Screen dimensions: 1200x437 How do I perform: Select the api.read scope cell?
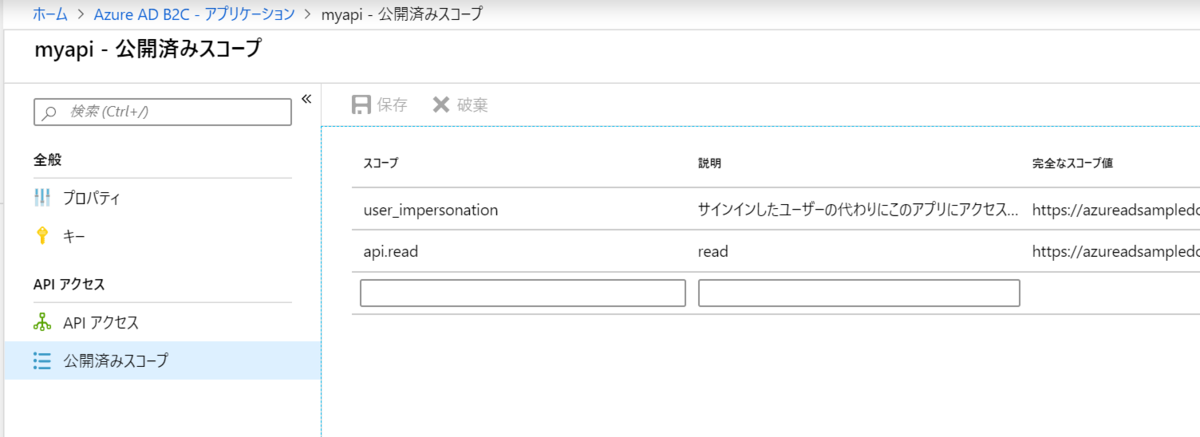coord(390,251)
